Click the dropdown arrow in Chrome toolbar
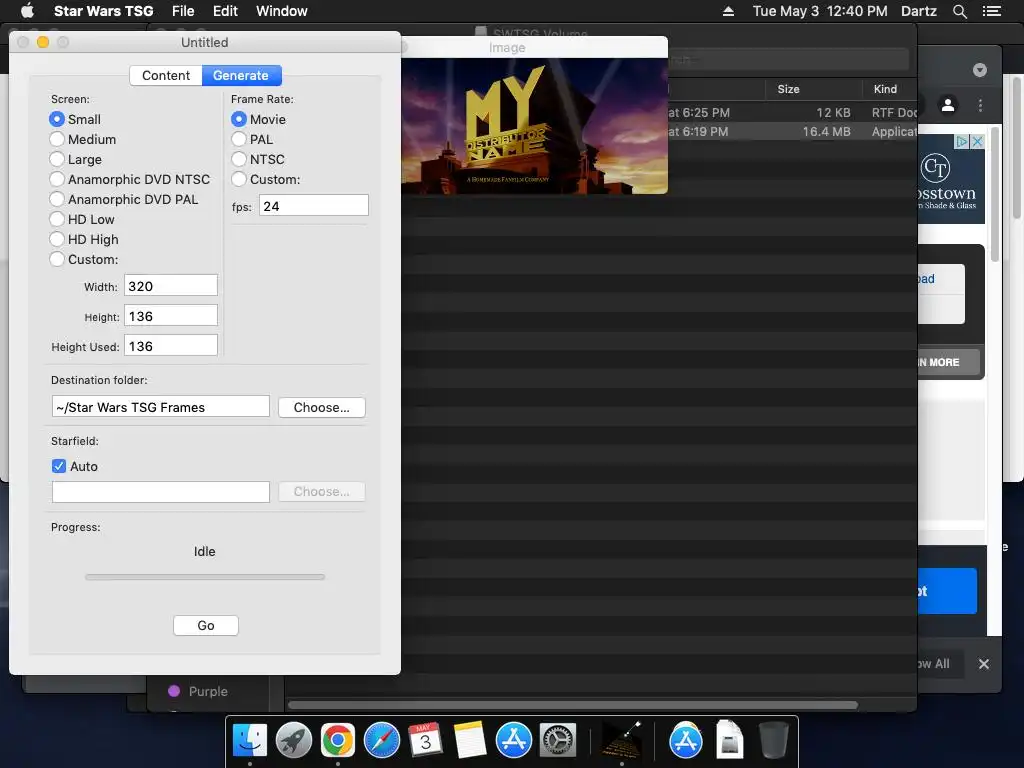This screenshot has width=1024, height=768. (980, 70)
